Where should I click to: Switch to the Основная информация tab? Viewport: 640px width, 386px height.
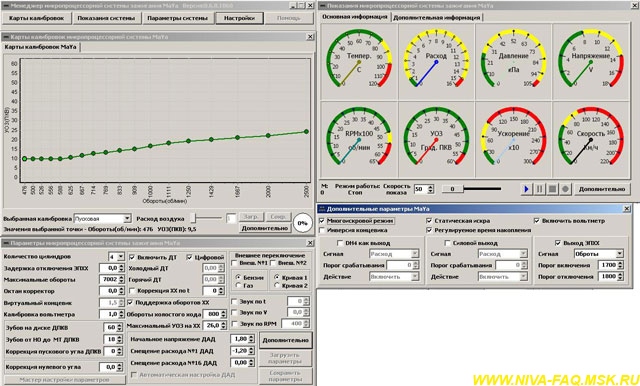coord(355,17)
